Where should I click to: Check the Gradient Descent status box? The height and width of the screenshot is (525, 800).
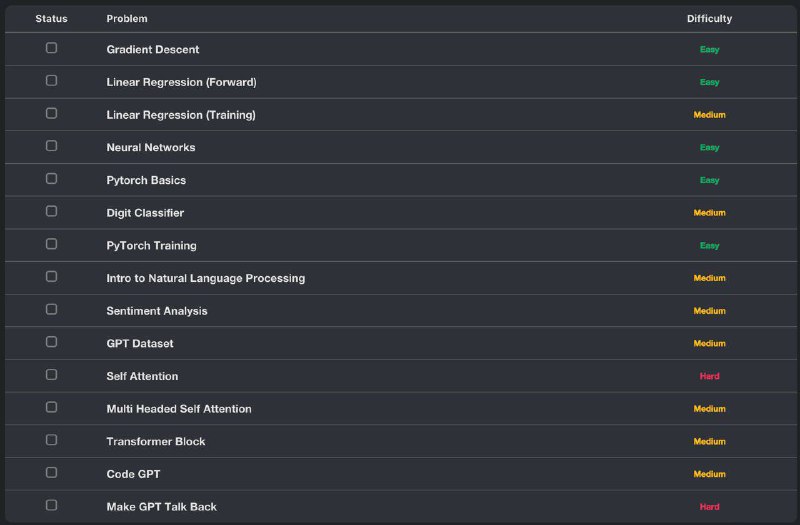(x=51, y=48)
